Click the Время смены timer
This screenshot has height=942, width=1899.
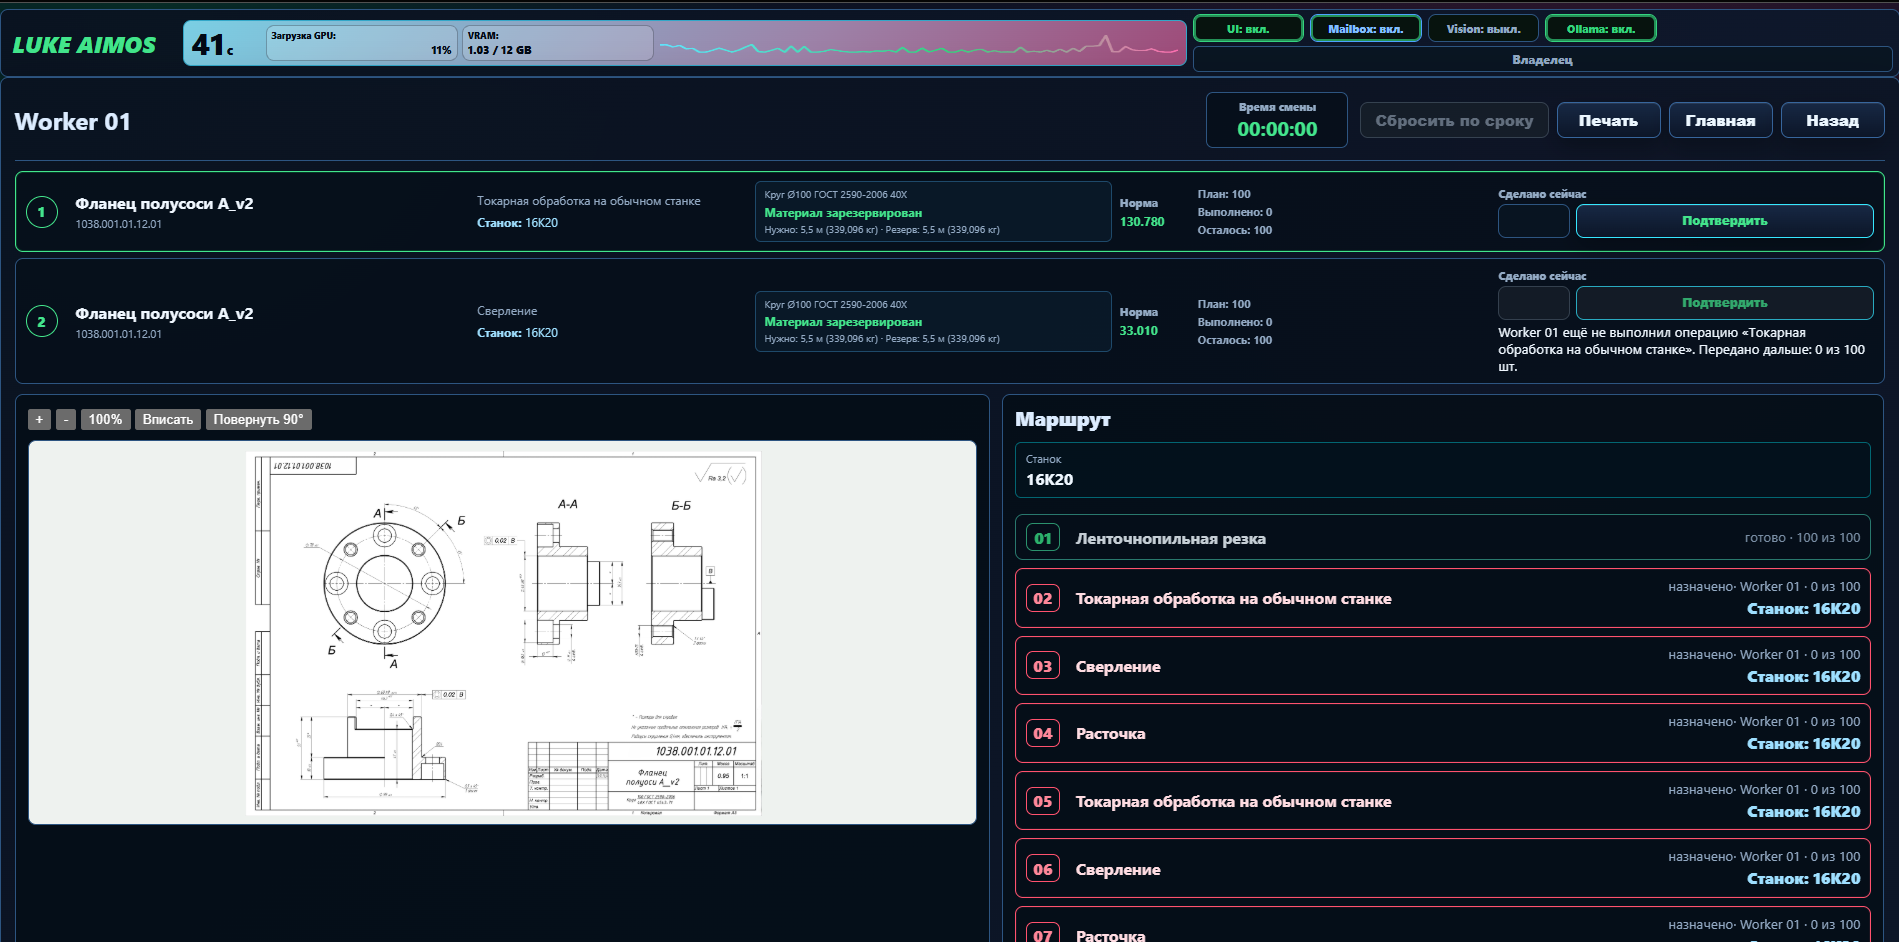tap(1277, 120)
